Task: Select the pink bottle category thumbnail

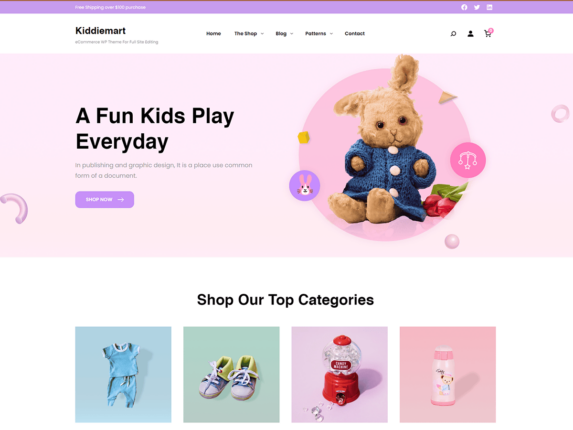Action: tap(448, 374)
